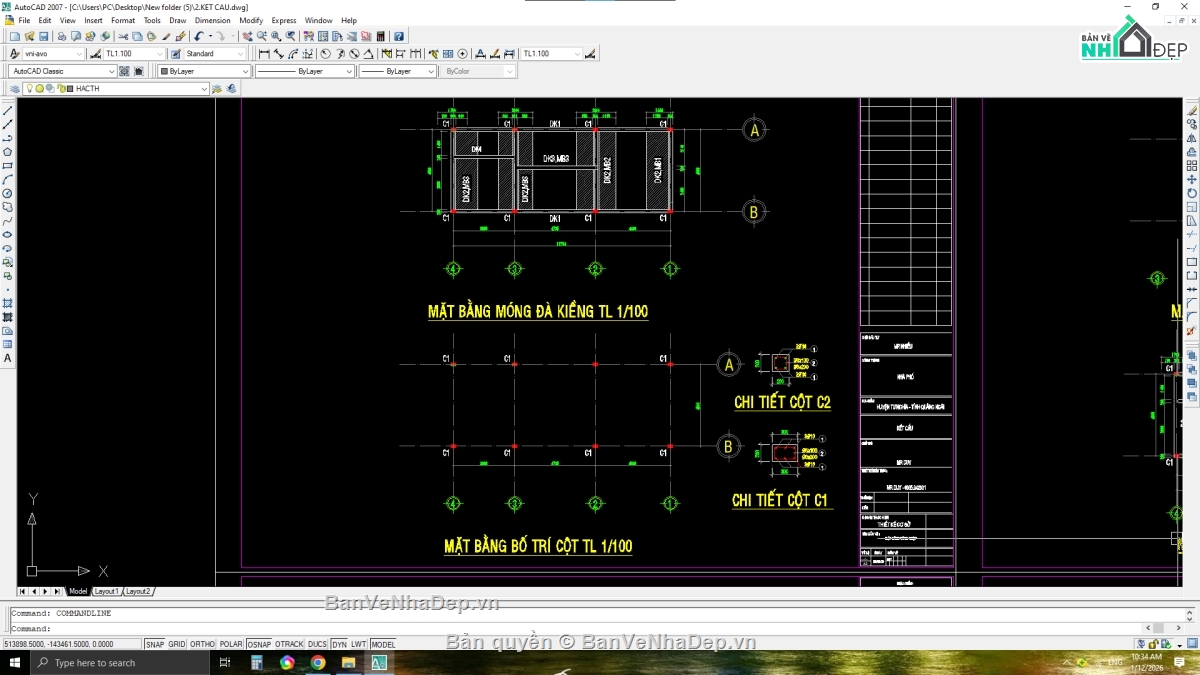
Task: Toggle OTRACK in status bar
Action: (x=289, y=644)
